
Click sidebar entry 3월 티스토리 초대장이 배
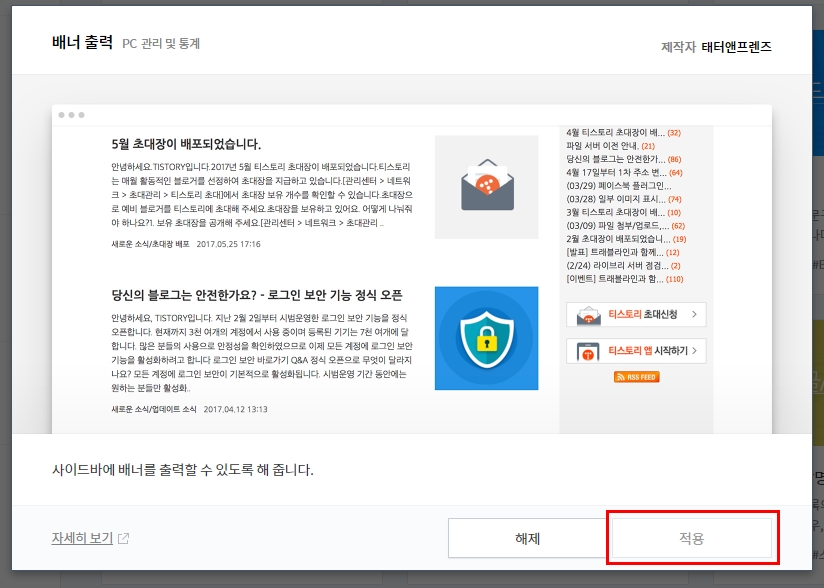(615, 212)
